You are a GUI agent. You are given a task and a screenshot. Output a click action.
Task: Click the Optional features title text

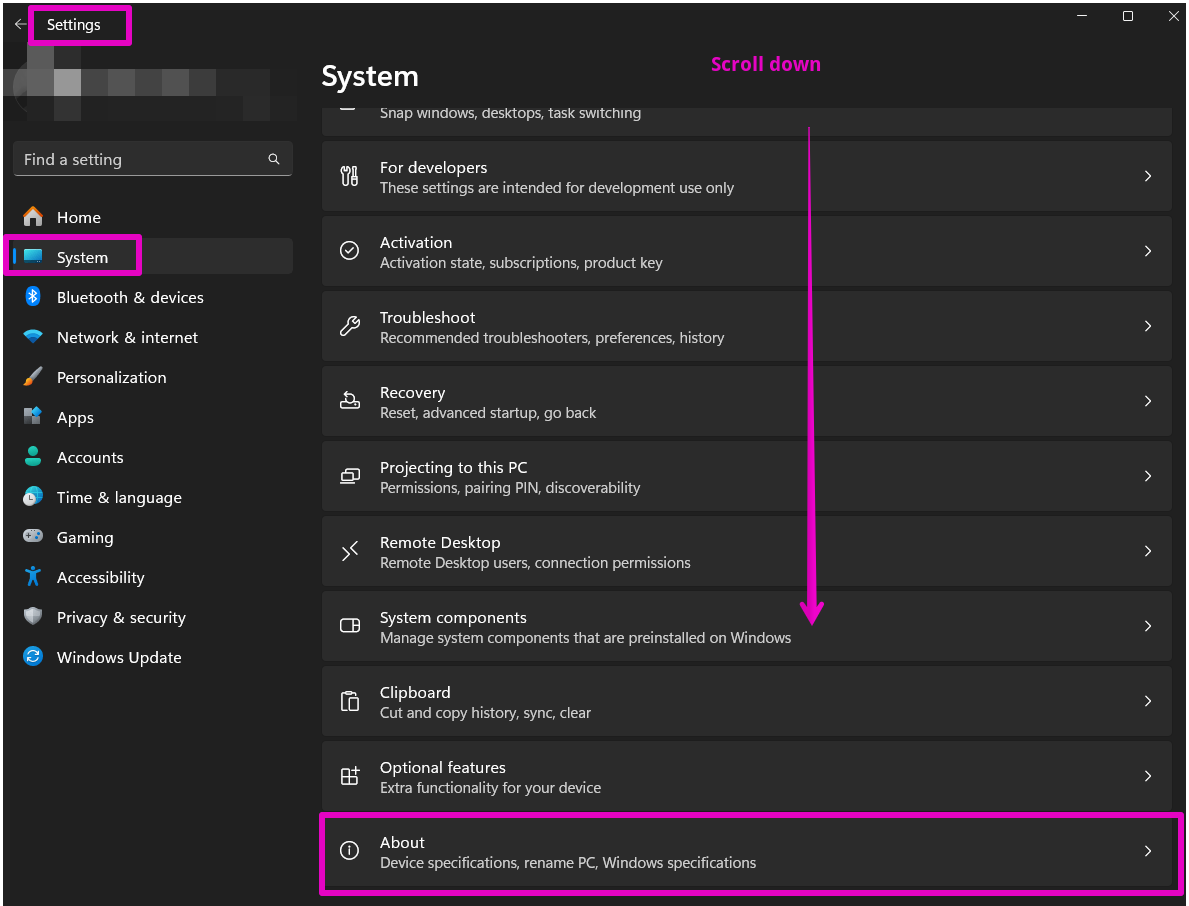[443, 767]
